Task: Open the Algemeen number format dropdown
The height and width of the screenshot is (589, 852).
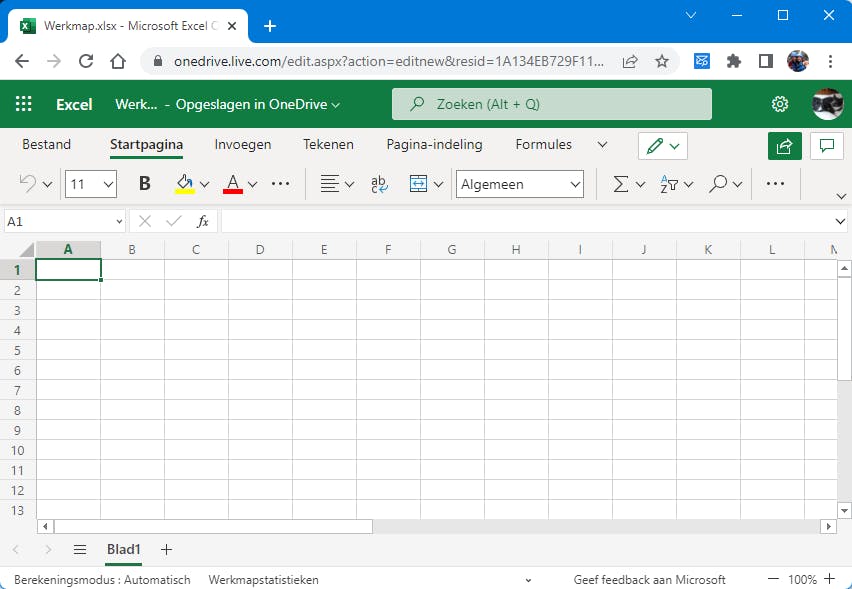Action: [x=575, y=184]
